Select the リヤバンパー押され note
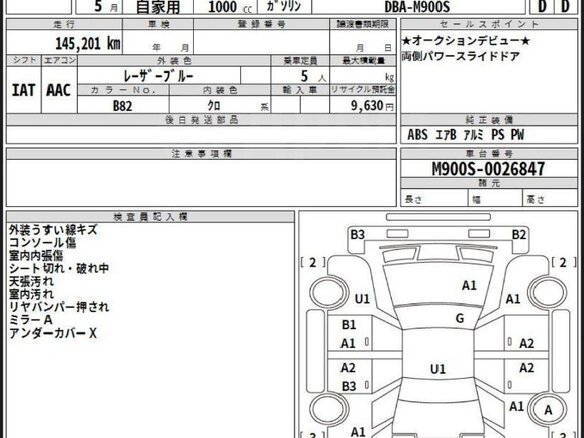 pos(59,307)
